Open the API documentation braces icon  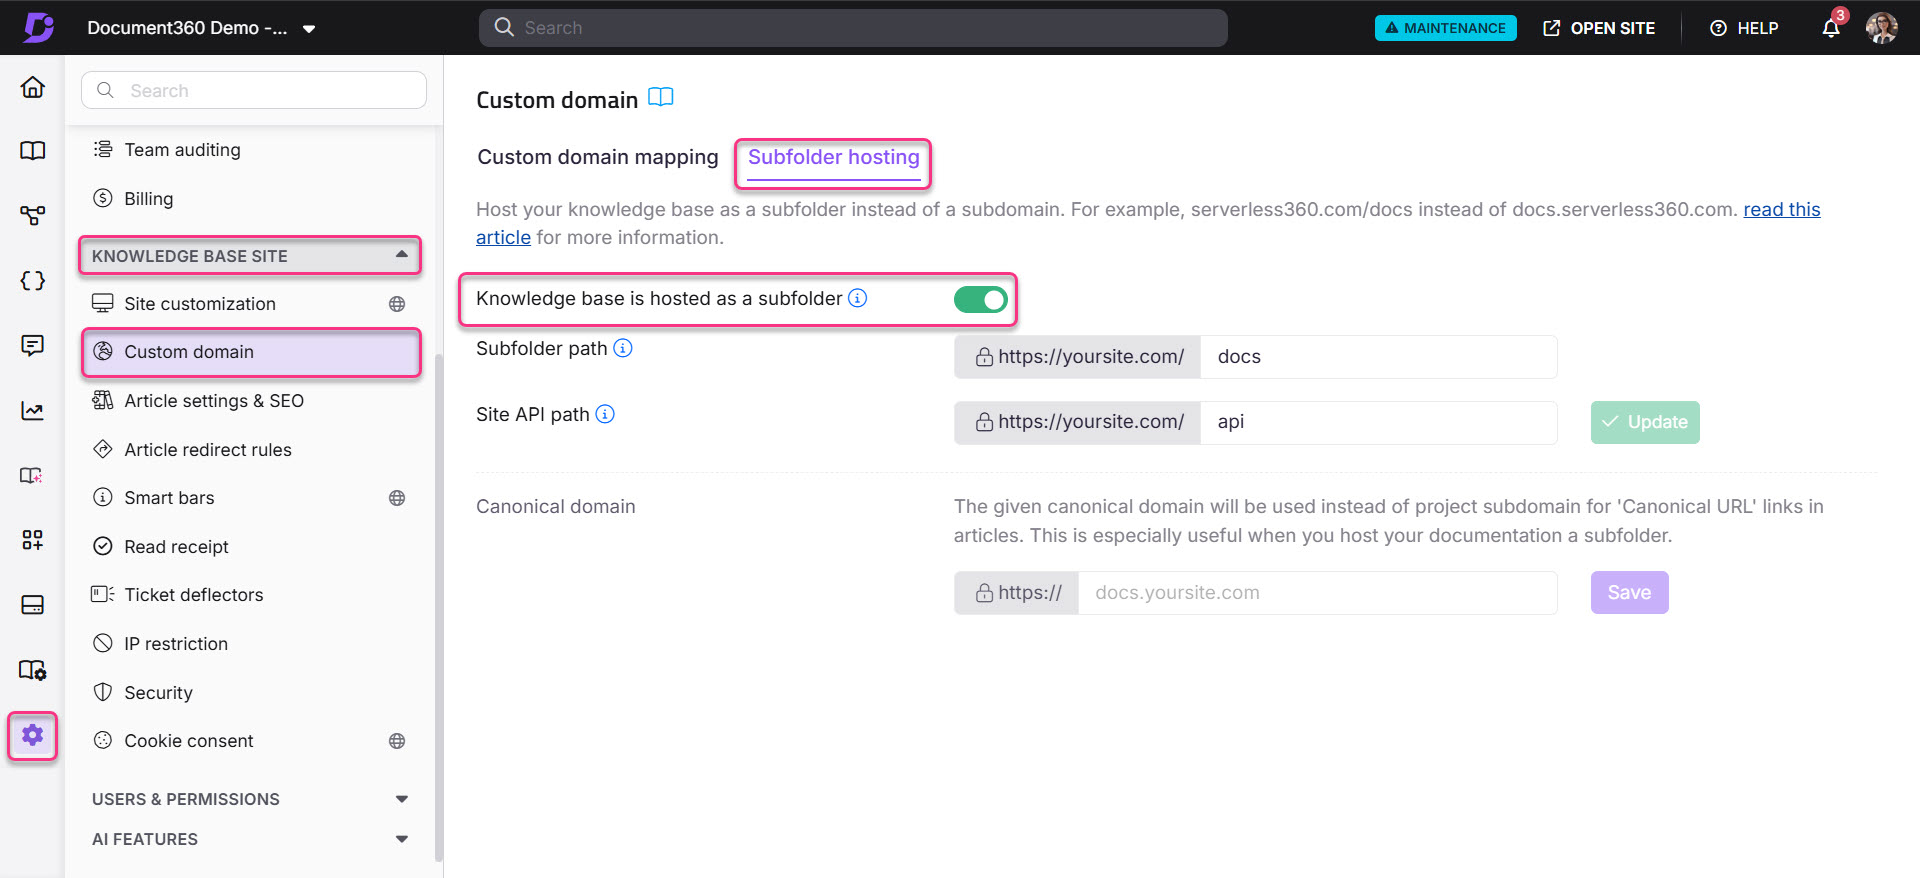[x=32, y=281]
